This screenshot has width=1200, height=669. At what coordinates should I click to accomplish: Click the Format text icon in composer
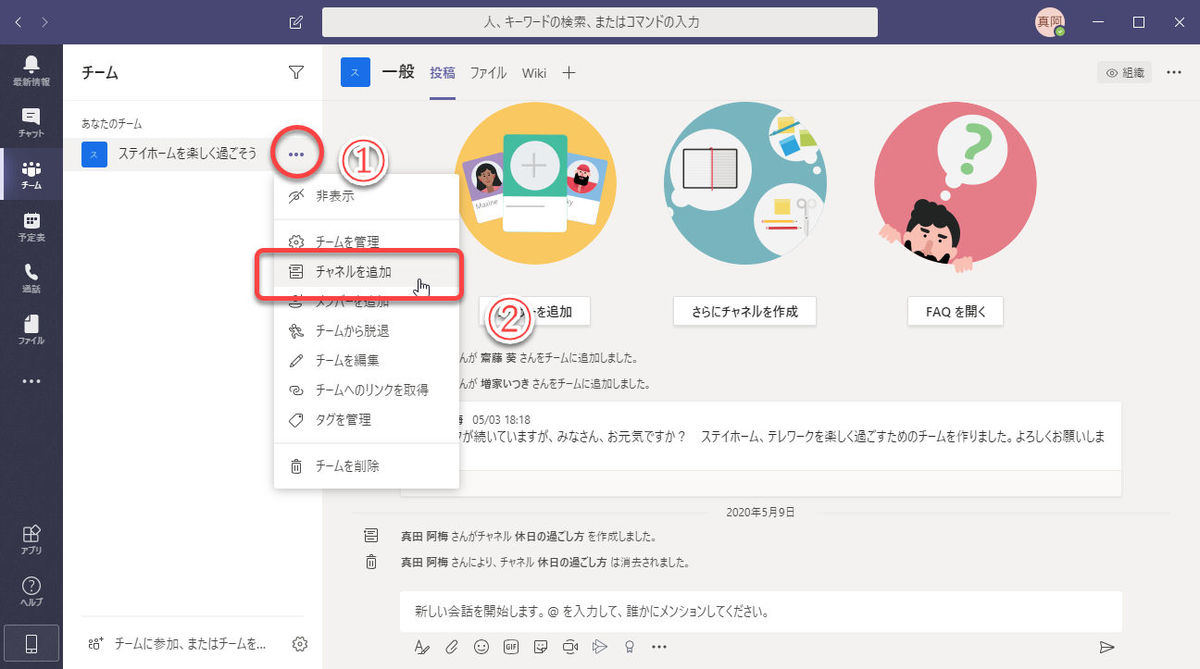(x=421, y=647)
